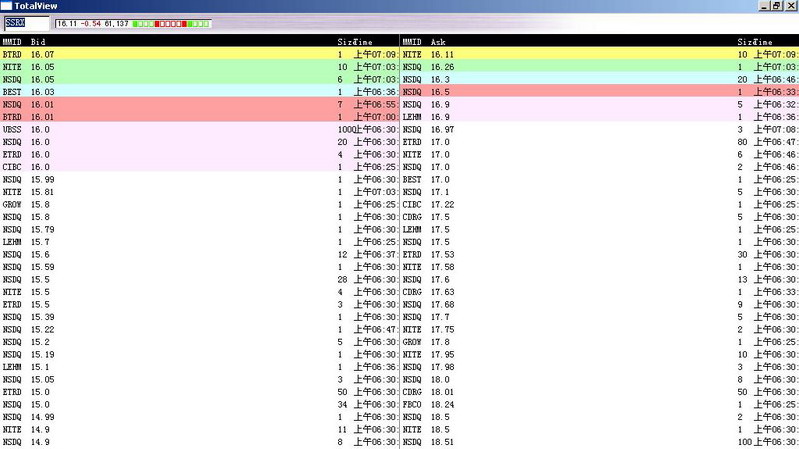Click the TotalView title bar window icon

pyautogui.click(x=6, y=6)
